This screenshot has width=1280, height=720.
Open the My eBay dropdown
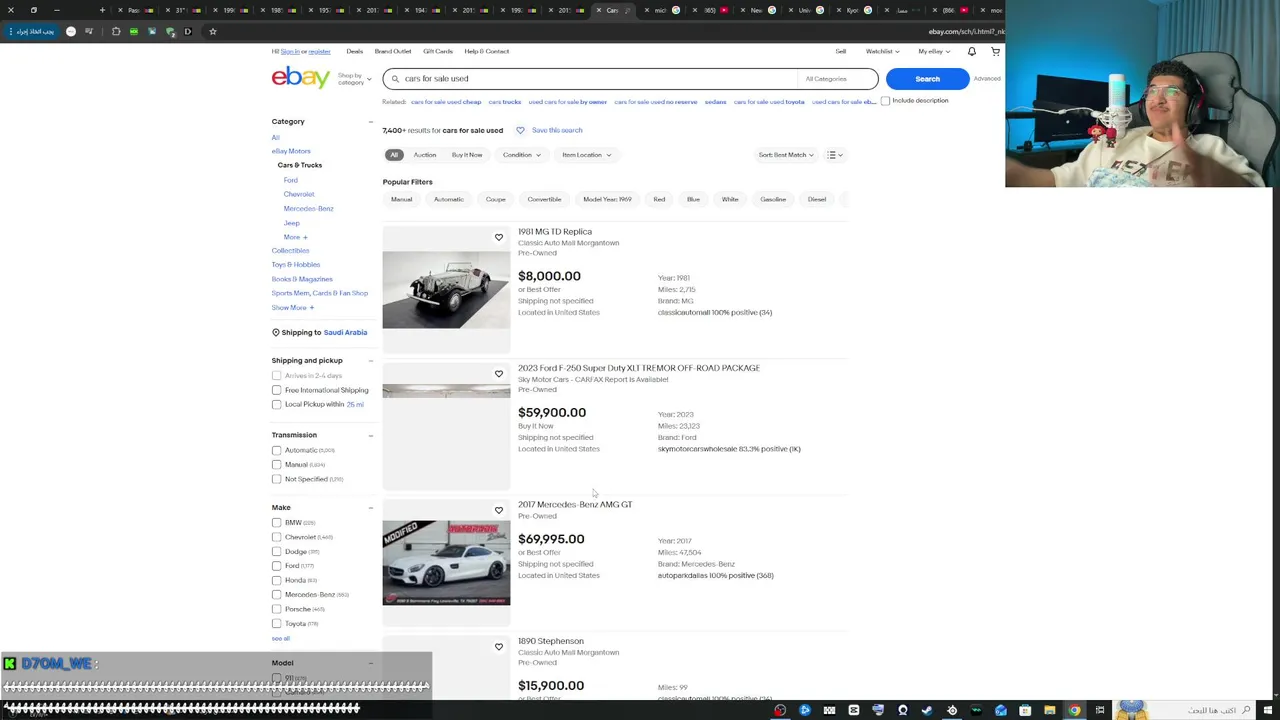click(x=932, y=51)
